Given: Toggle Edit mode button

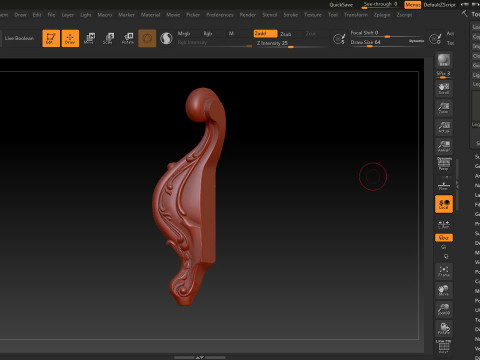Looking at the screenshot, I should click(x=51, y=38).
